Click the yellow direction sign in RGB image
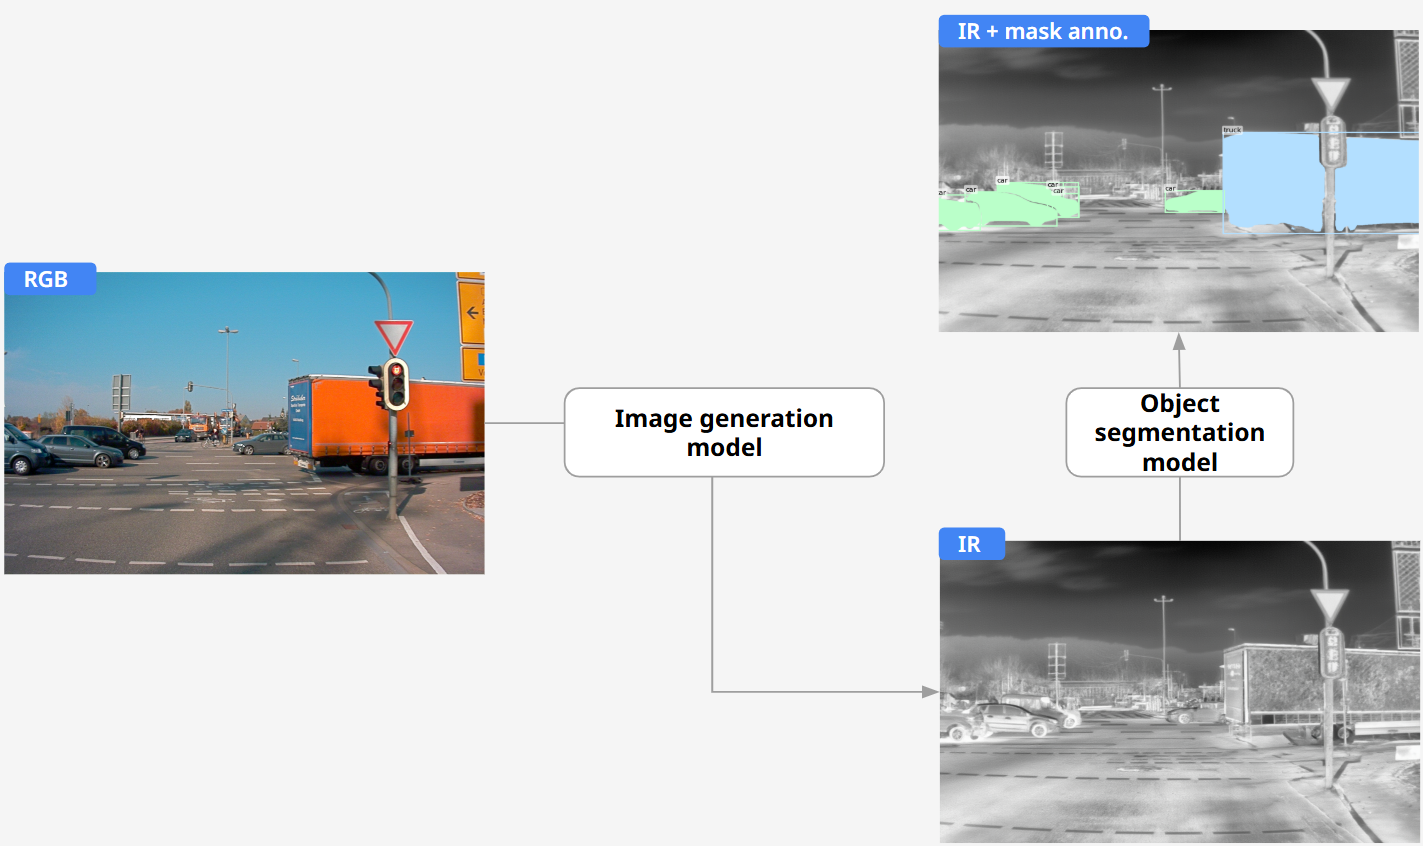1423x846 pixels. tap(472, 312)
